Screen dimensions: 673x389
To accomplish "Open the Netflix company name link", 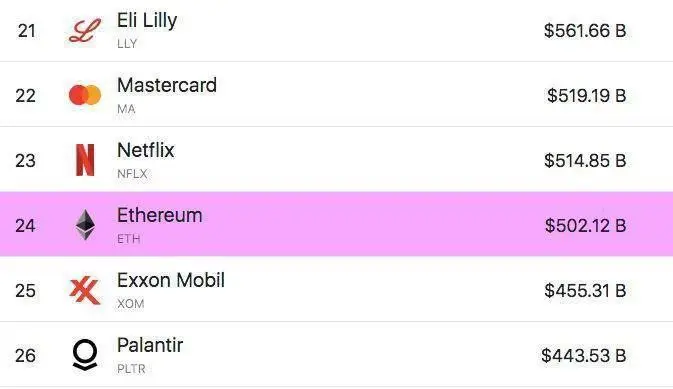I will coord(146,150).
